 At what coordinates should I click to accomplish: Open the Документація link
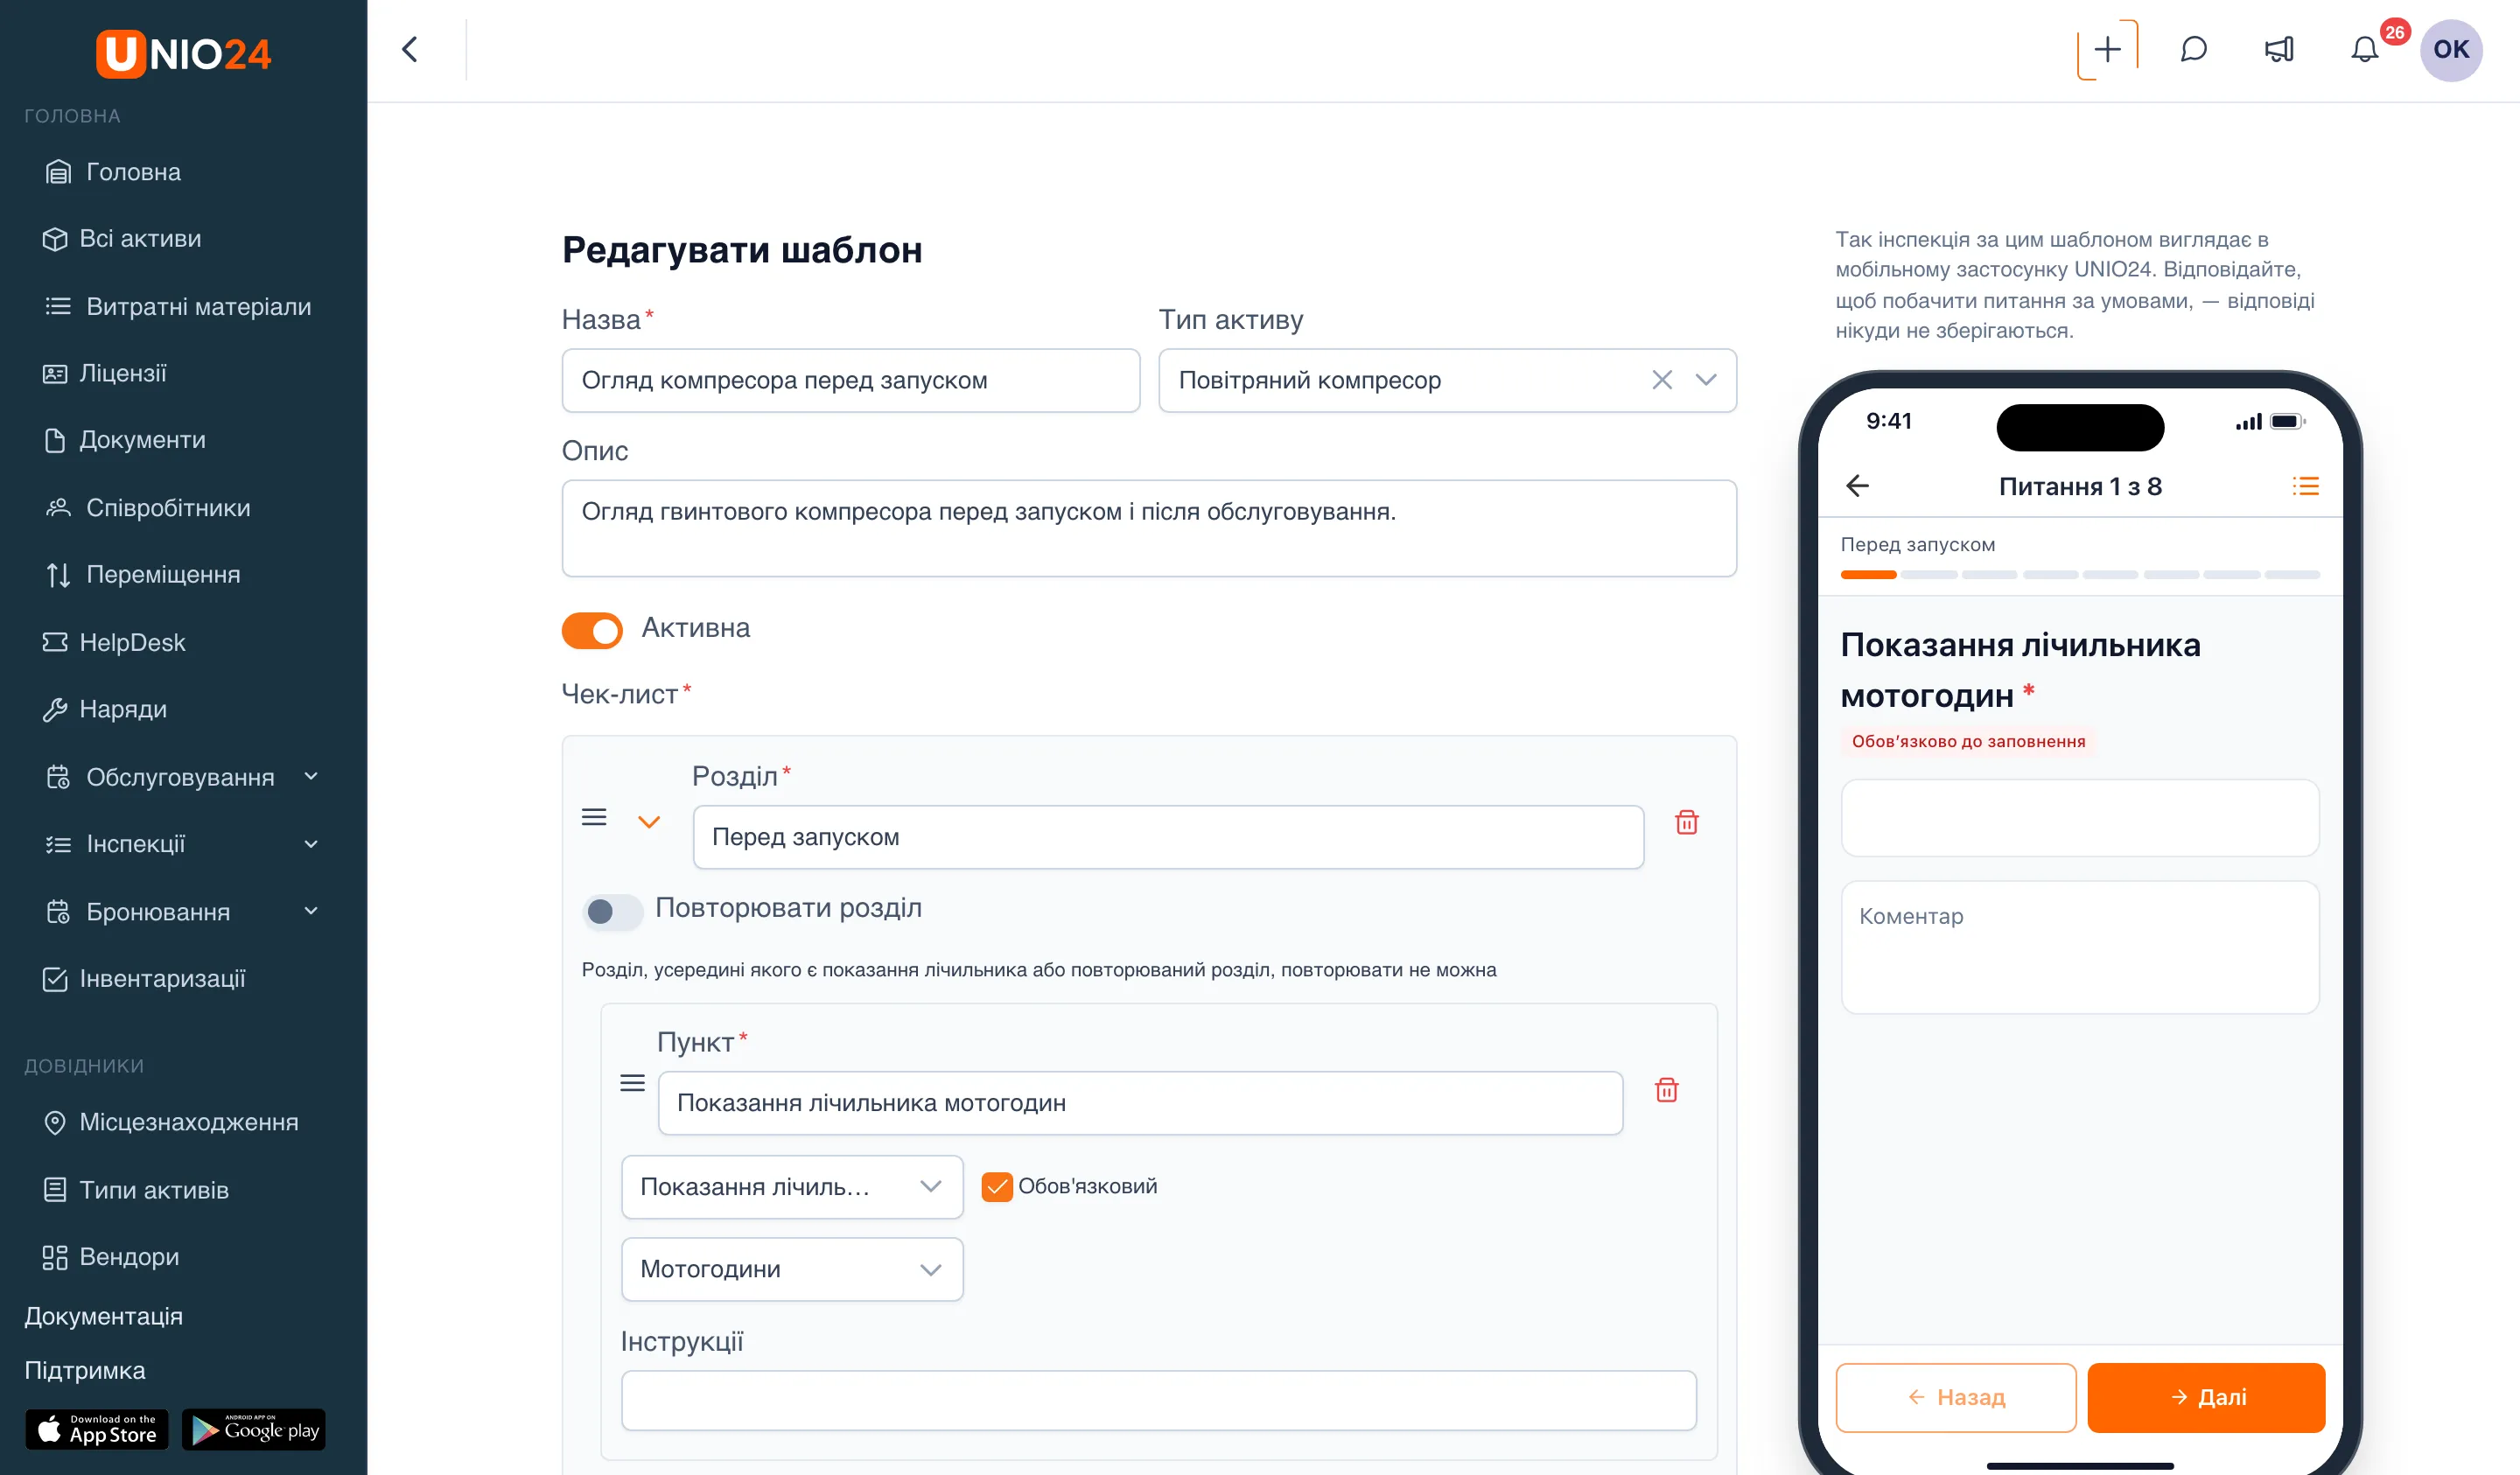click(x=104, y=1316)
